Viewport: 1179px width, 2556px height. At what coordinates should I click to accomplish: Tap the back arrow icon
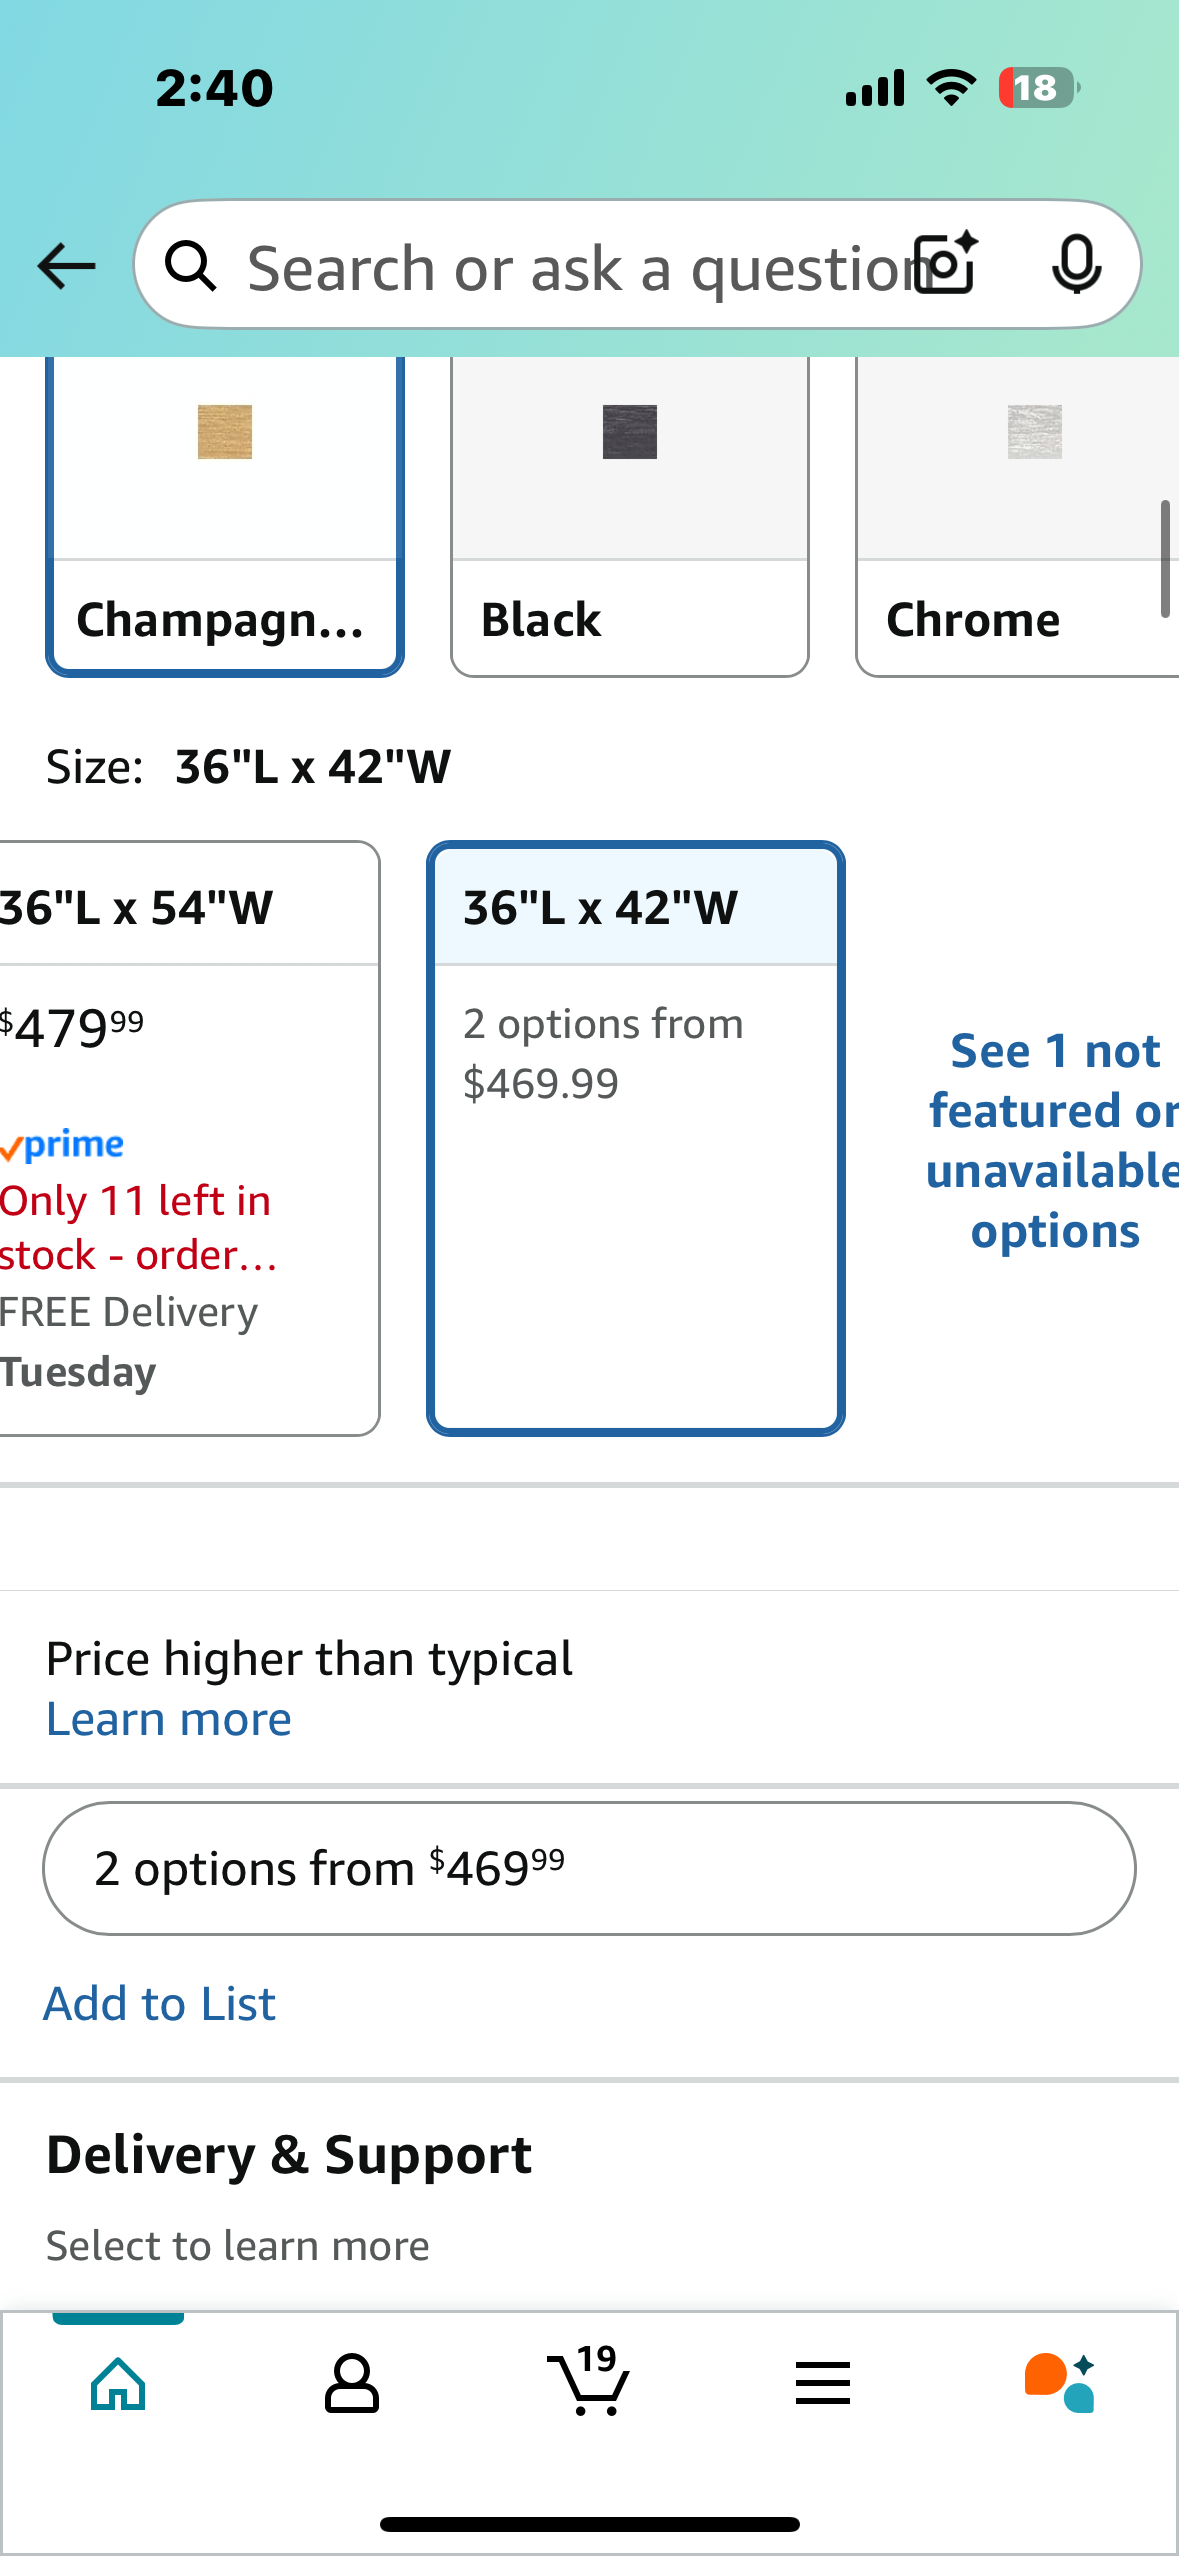[x=66, y=266]
